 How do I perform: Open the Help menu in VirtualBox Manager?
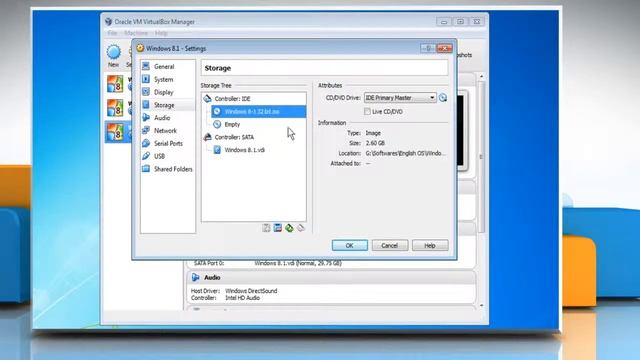[161, 33]
